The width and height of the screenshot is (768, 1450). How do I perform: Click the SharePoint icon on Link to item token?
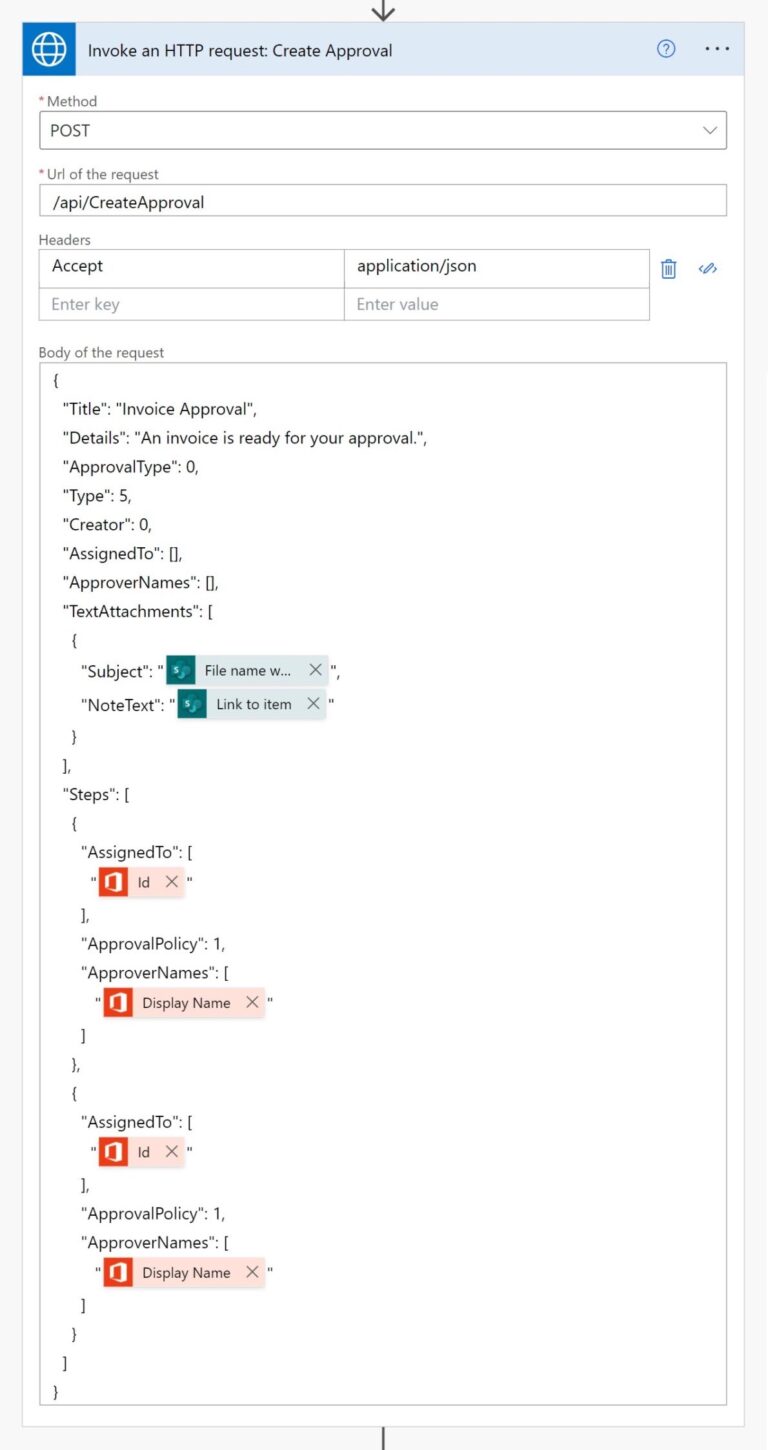pyautogui.click(x=194, y=704)
